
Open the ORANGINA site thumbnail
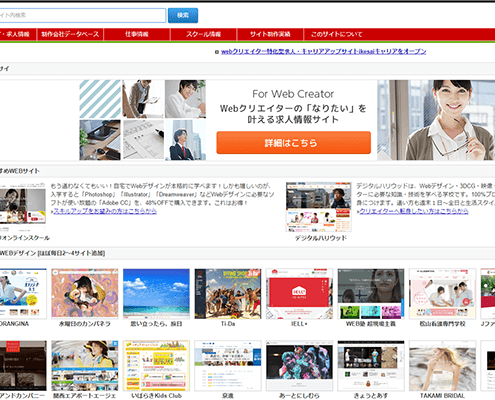(23, 293)
